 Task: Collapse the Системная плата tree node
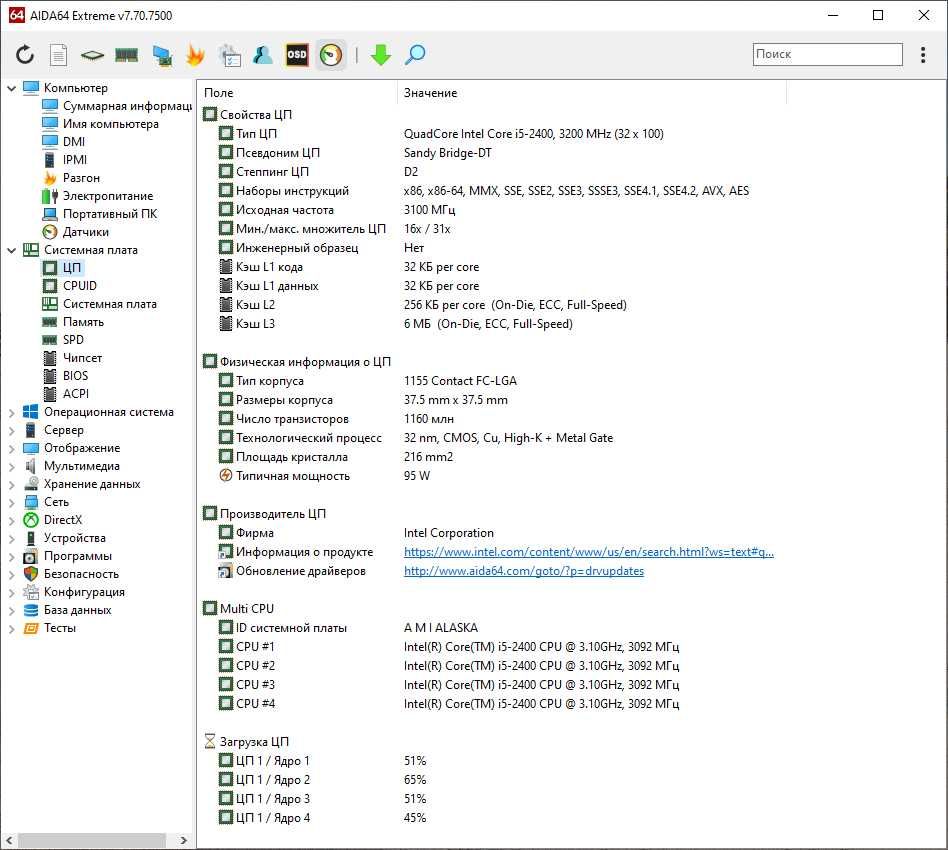click(x=11, y=250)
